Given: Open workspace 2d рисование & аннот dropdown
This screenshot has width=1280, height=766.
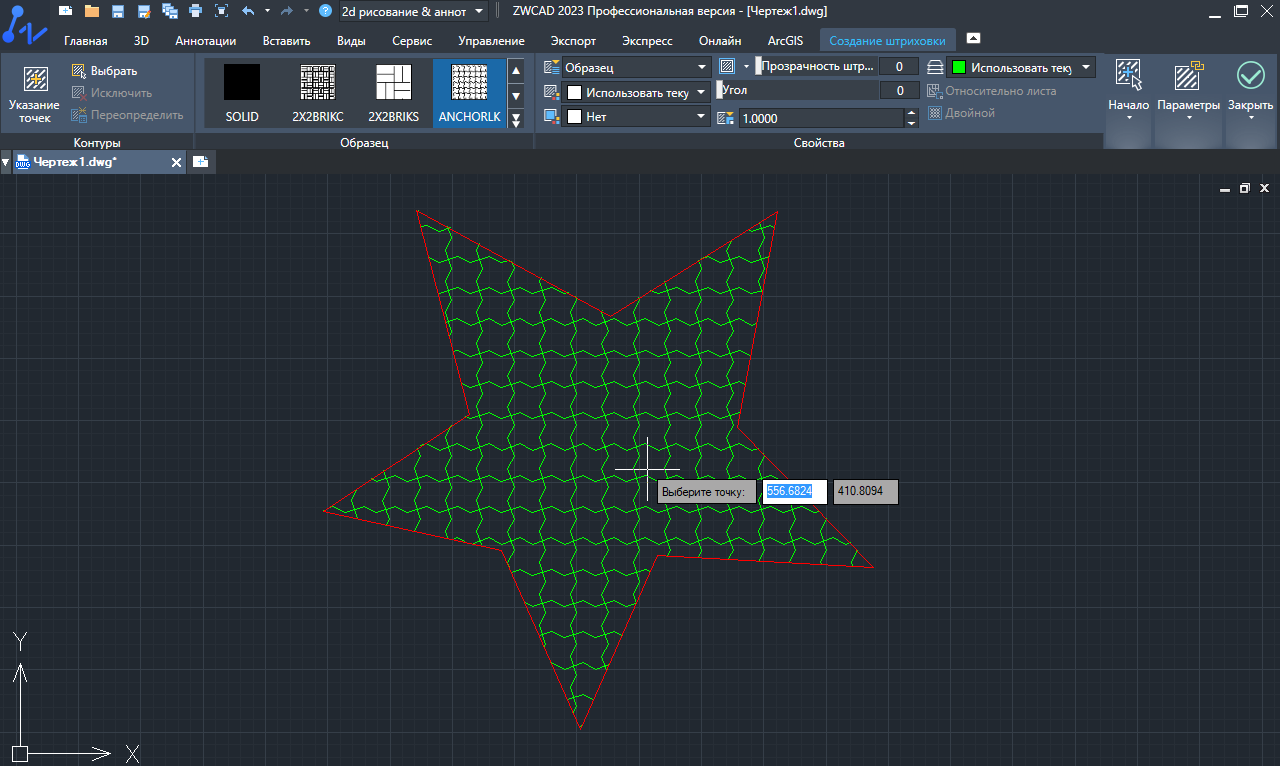Looking at the screenshot, I should (x=413, y=12).
